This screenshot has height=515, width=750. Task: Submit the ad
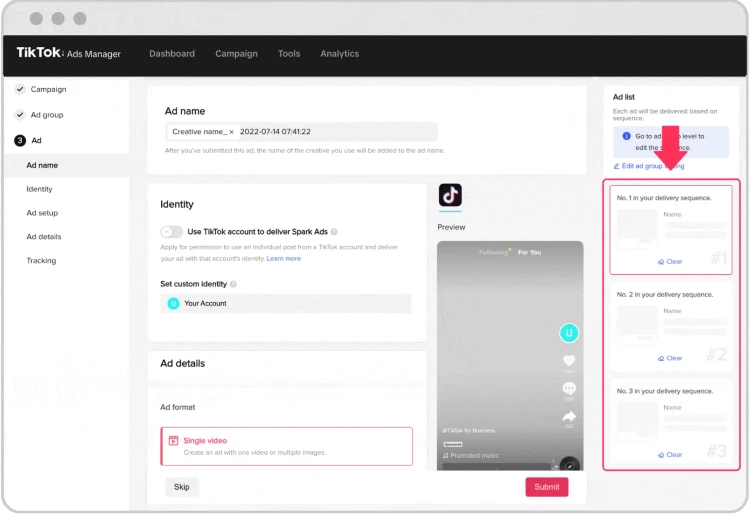(547, 487)
